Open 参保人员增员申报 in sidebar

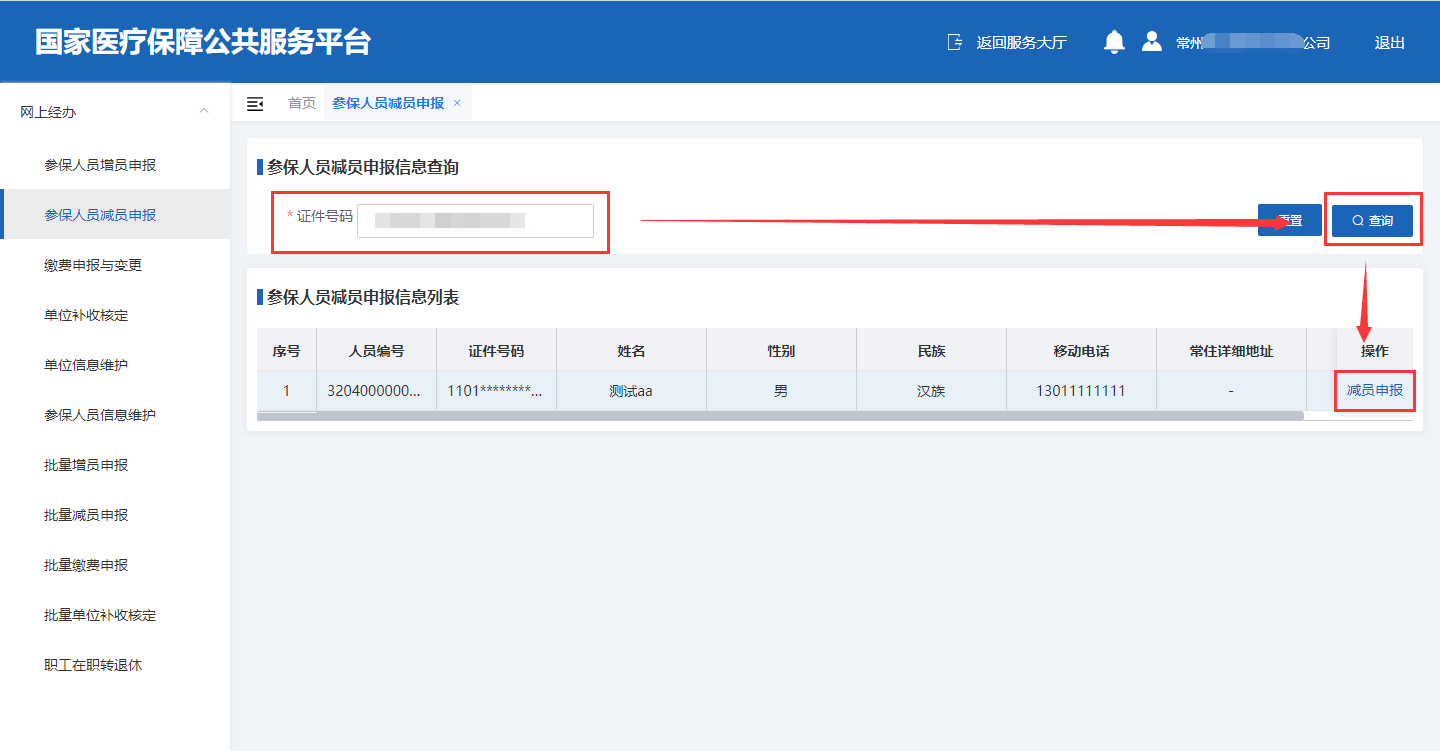[x=100, y=165]
